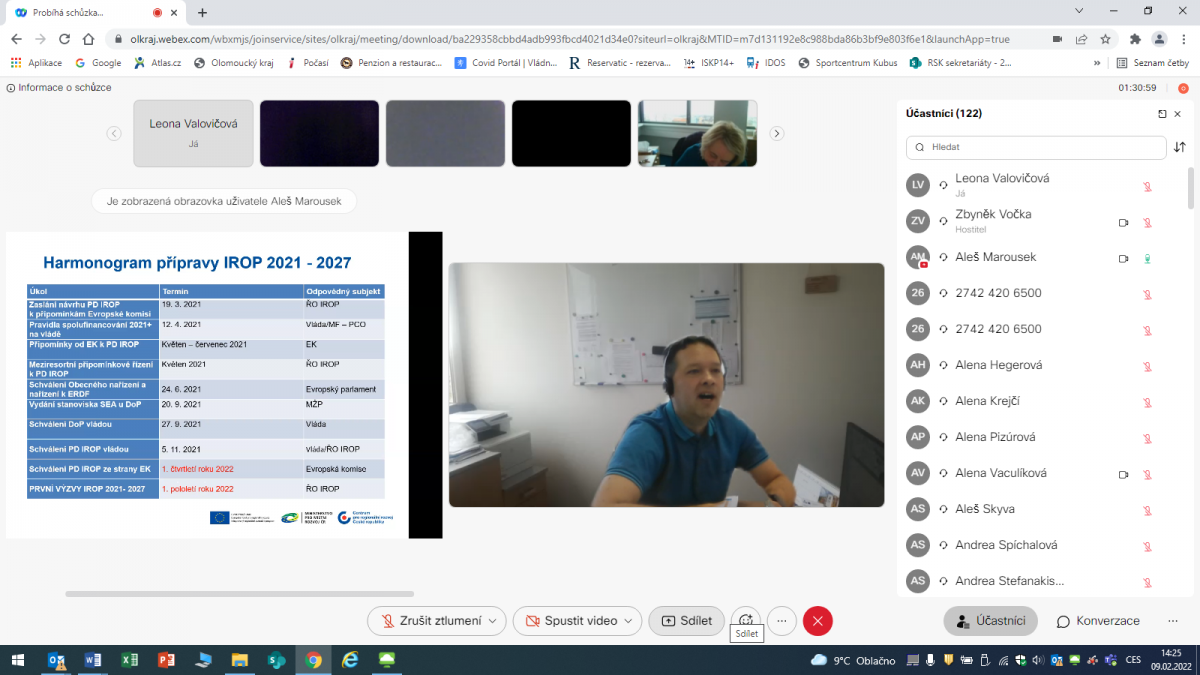Click Aleš Marousek's green microphone icon
Screen dimensions: 1200x675
[1147, 258]
